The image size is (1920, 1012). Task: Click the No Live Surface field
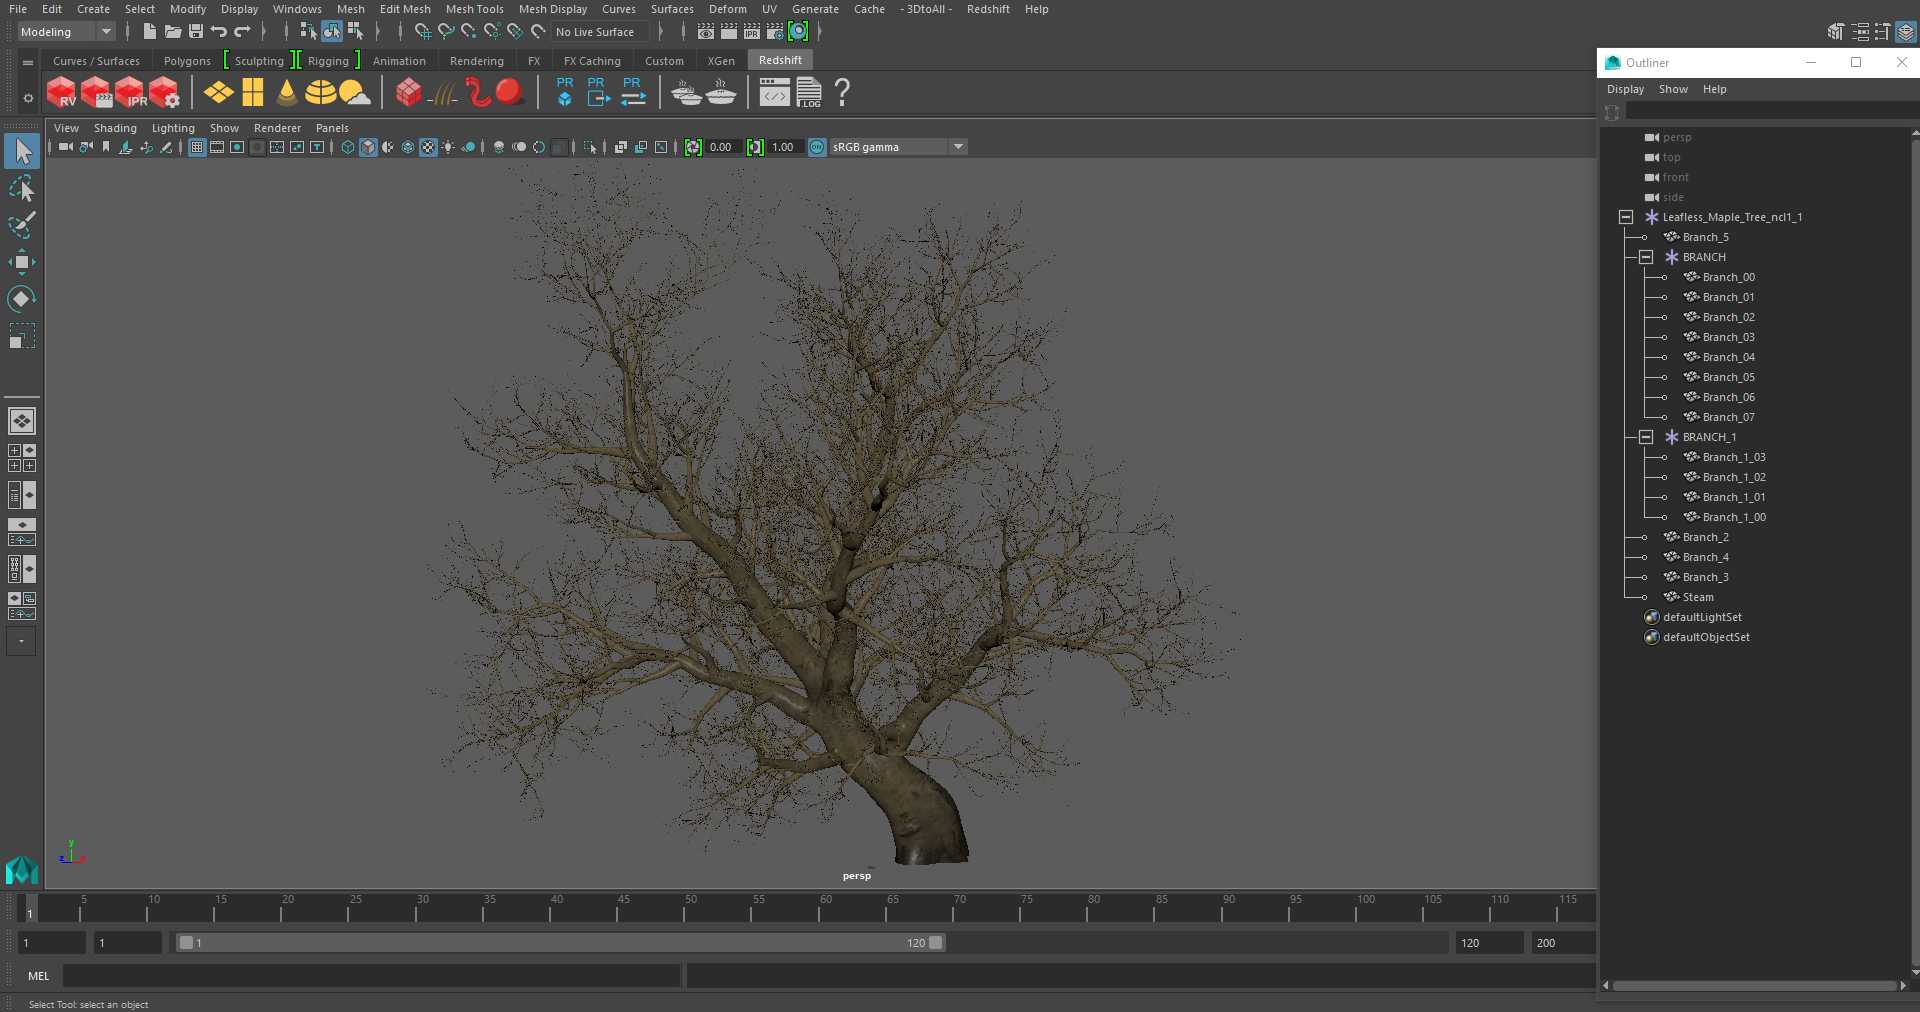point(600,32)
